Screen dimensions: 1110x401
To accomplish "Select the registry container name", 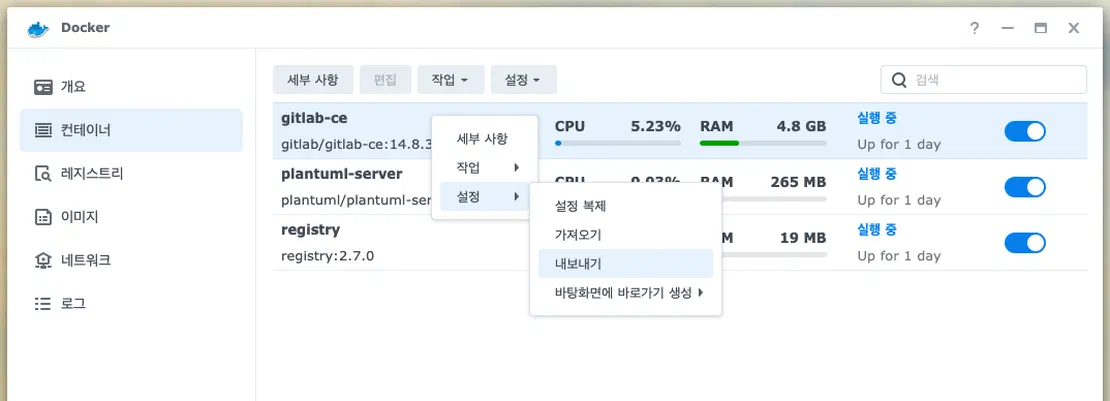I will (x=311, y=230).
